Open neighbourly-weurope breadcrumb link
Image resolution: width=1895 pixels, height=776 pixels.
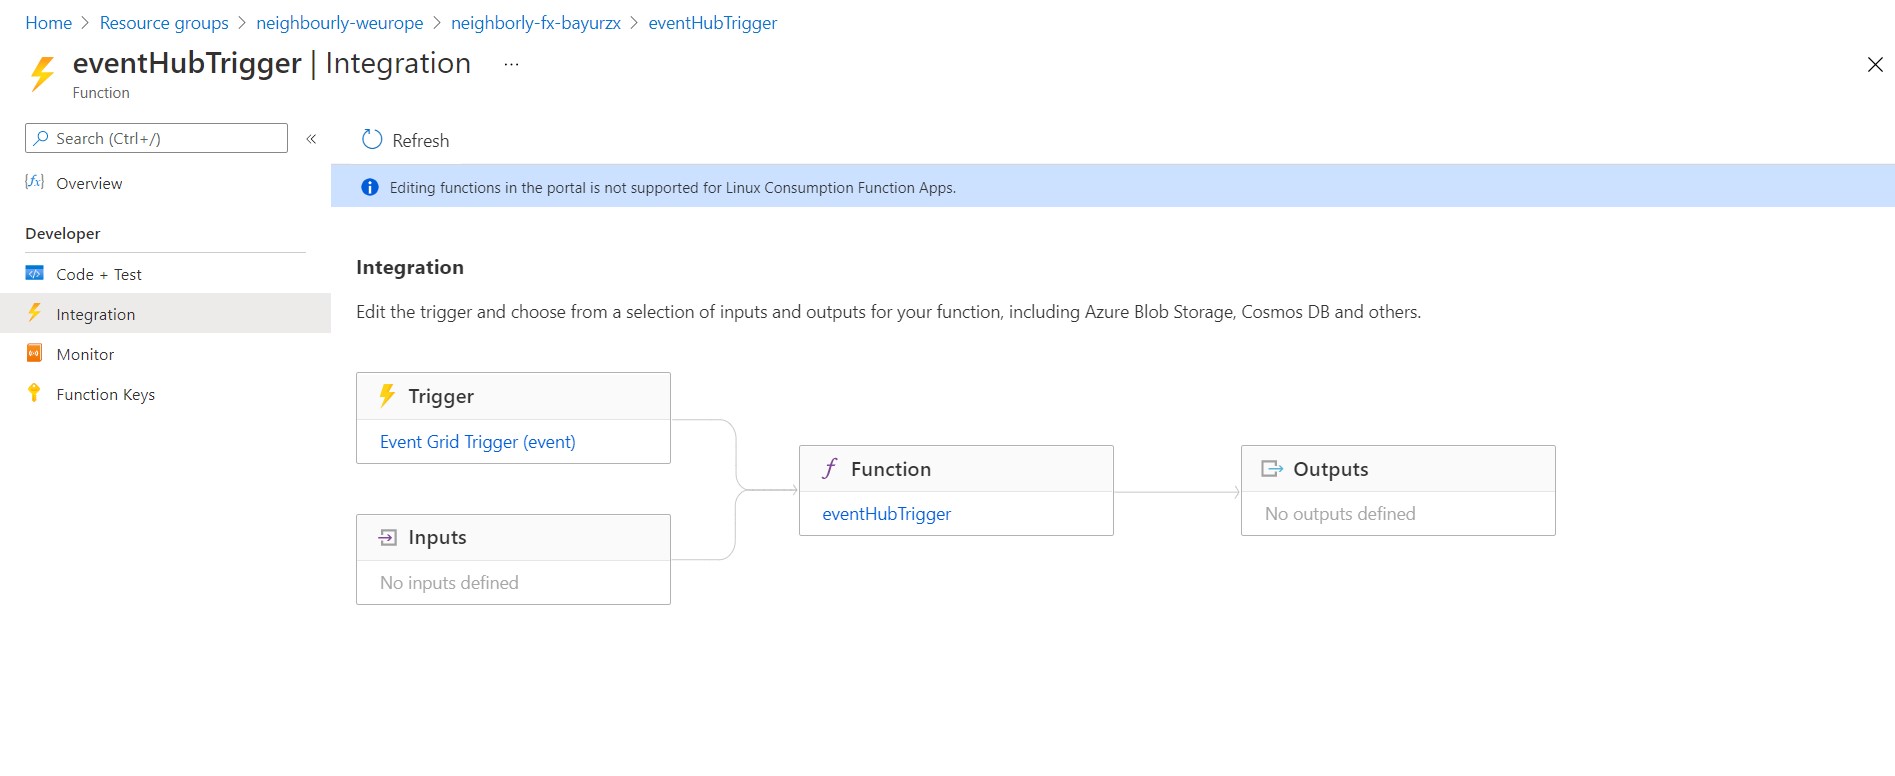point(339,23)
